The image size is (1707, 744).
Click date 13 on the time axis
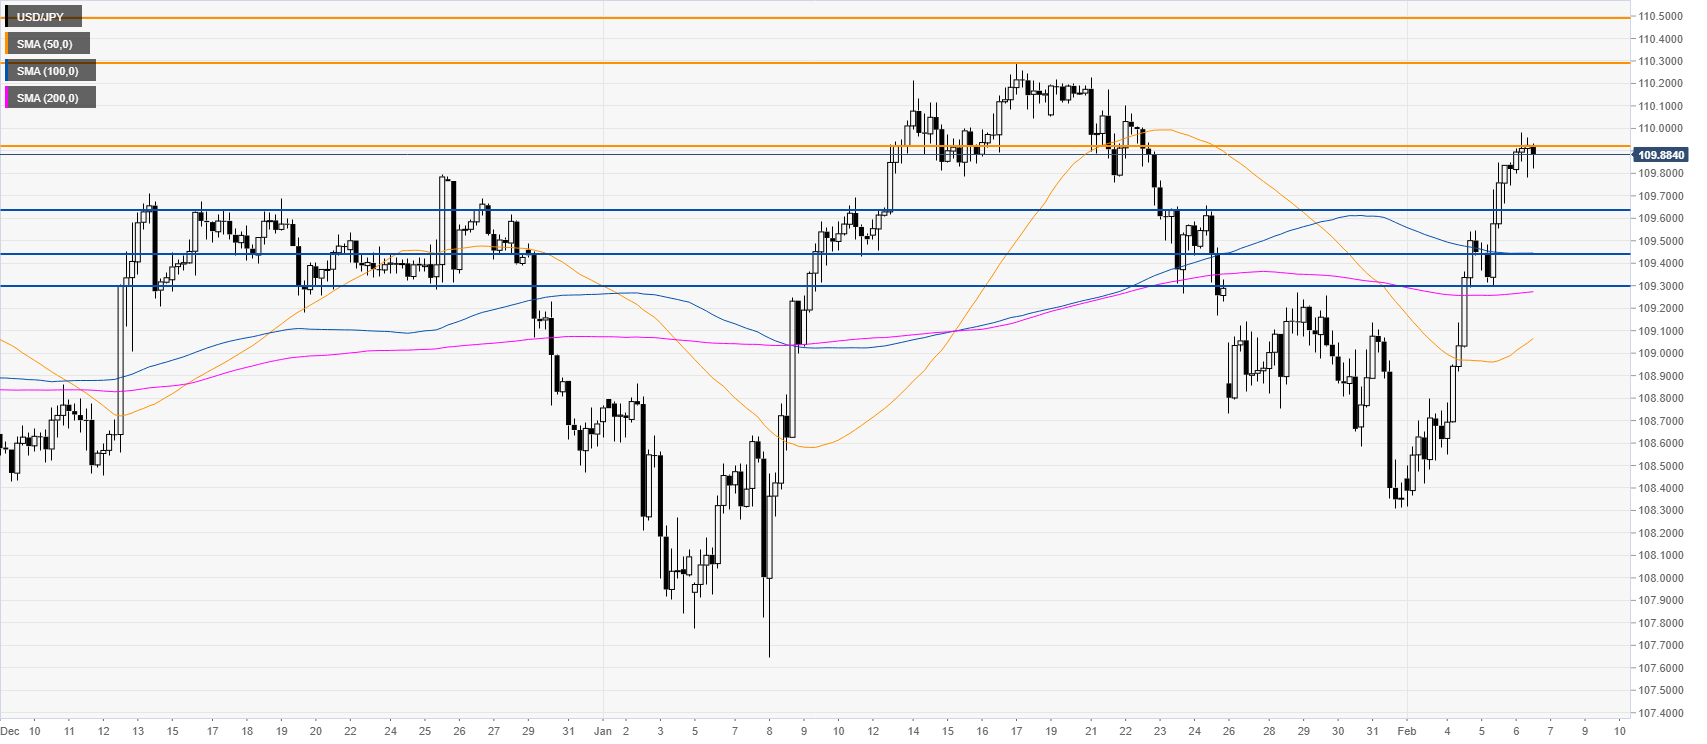click(x=138, y=731)
